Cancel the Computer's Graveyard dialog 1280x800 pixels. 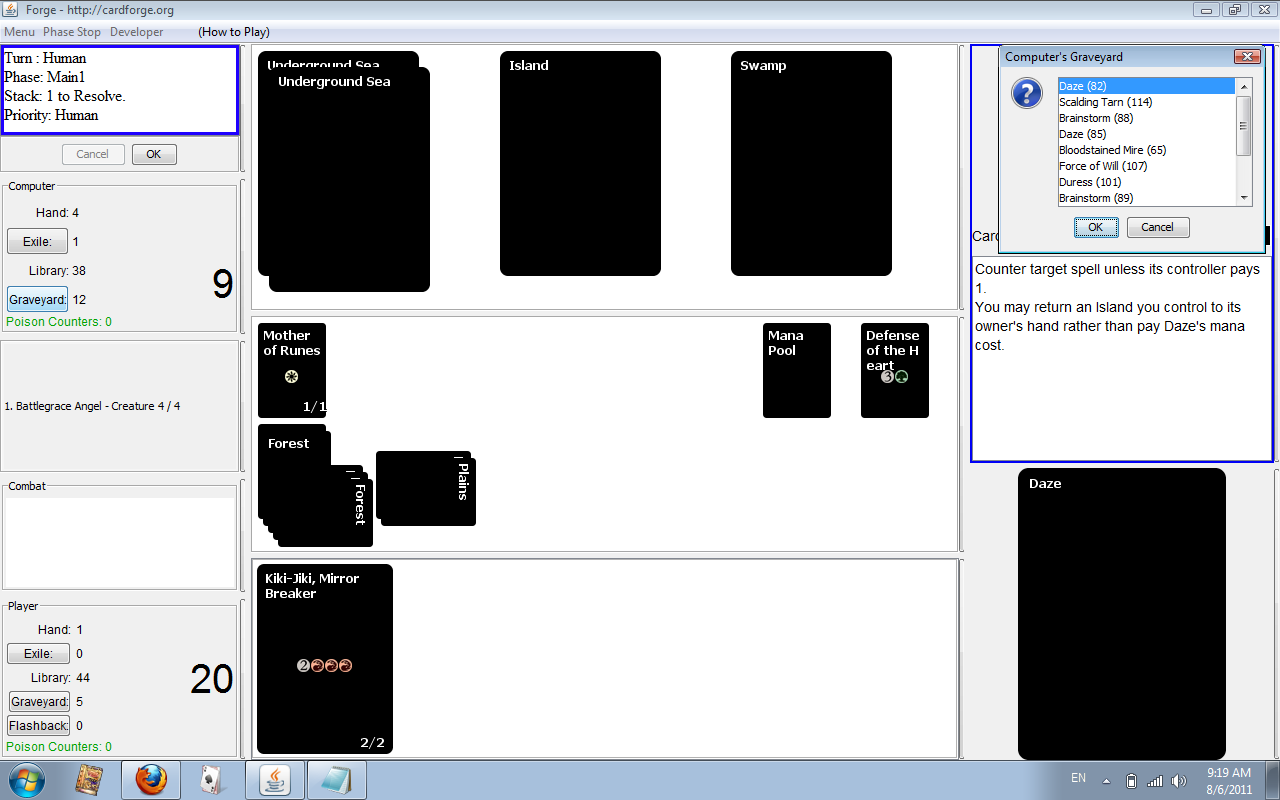click(x=1157, y=227)
